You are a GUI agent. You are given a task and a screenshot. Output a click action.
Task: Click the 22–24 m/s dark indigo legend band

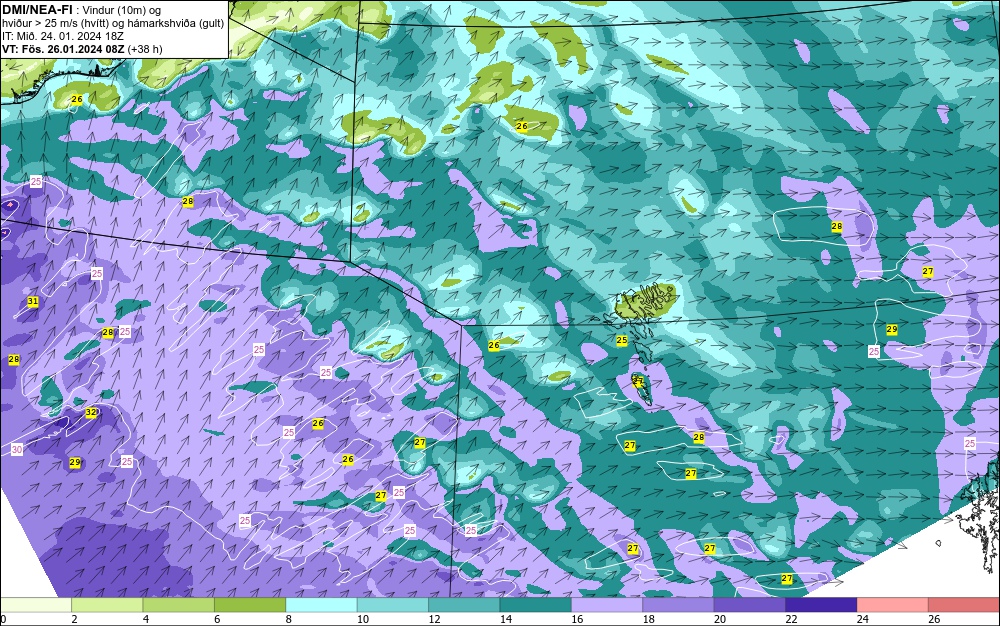pos(821,605)
